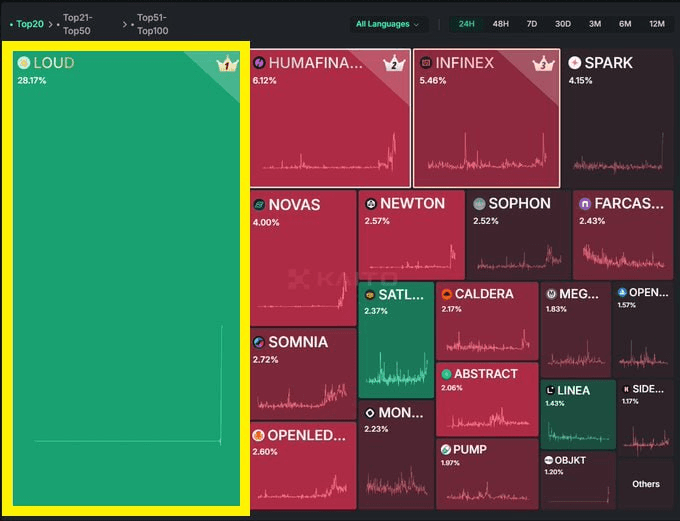Click the Spark logo icon

click(x=575, y=63)
